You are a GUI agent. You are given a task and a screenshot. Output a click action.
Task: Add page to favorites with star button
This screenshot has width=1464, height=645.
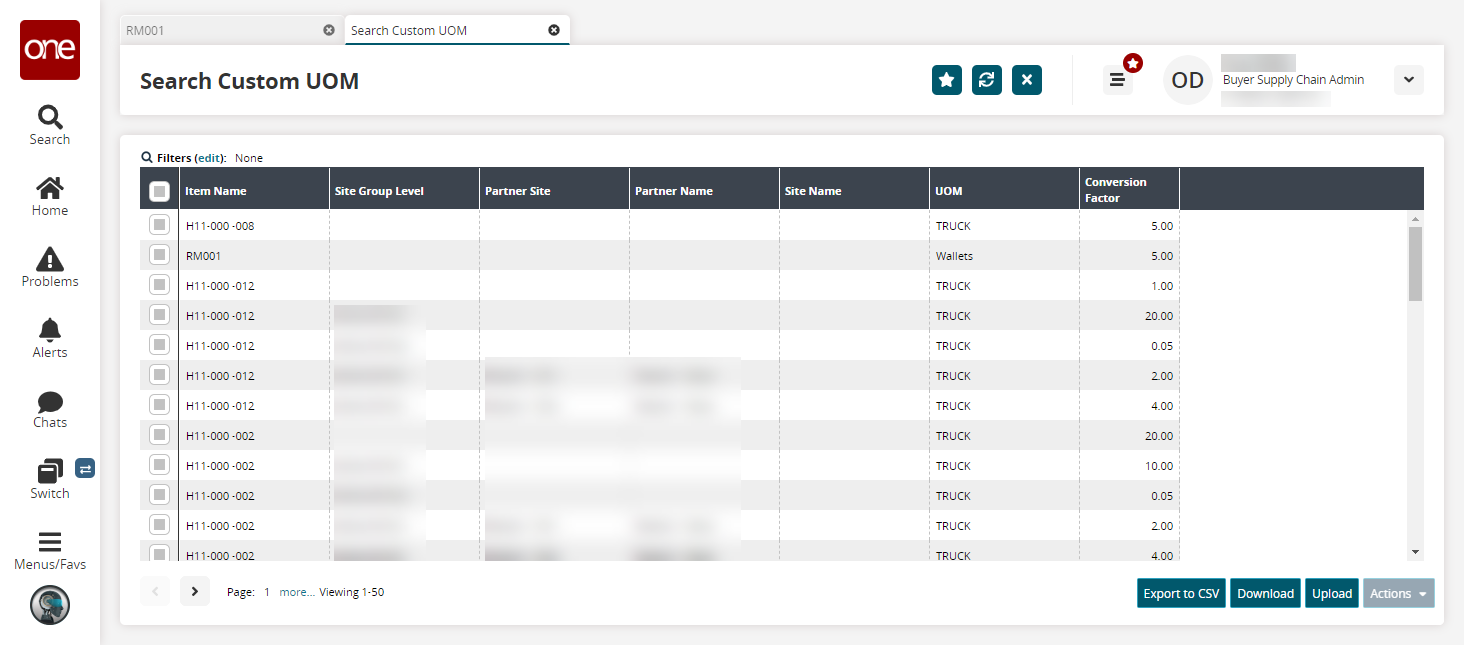(x=946, y=80)
